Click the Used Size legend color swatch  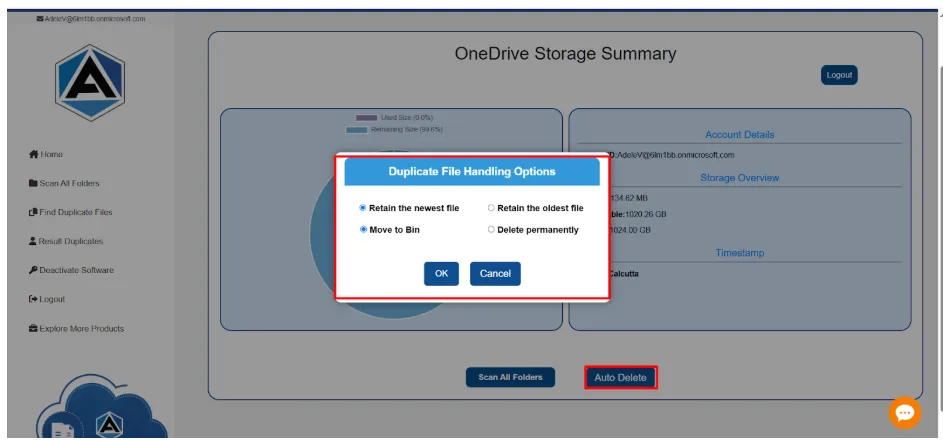click(x=366, y=118)
